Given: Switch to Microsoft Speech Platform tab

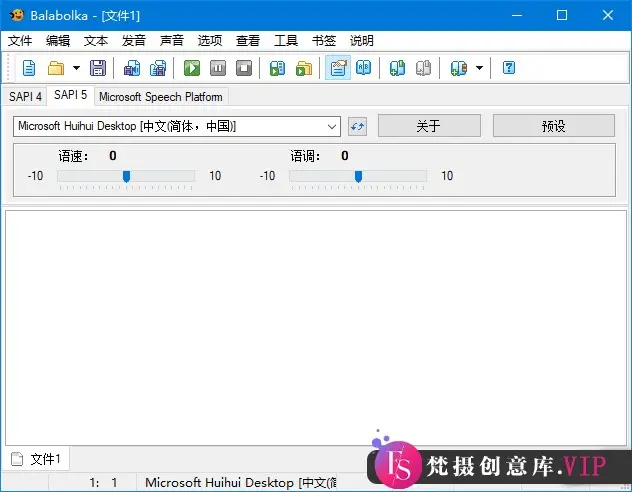Looking at the screenshot, I should (x=161, y=97).
